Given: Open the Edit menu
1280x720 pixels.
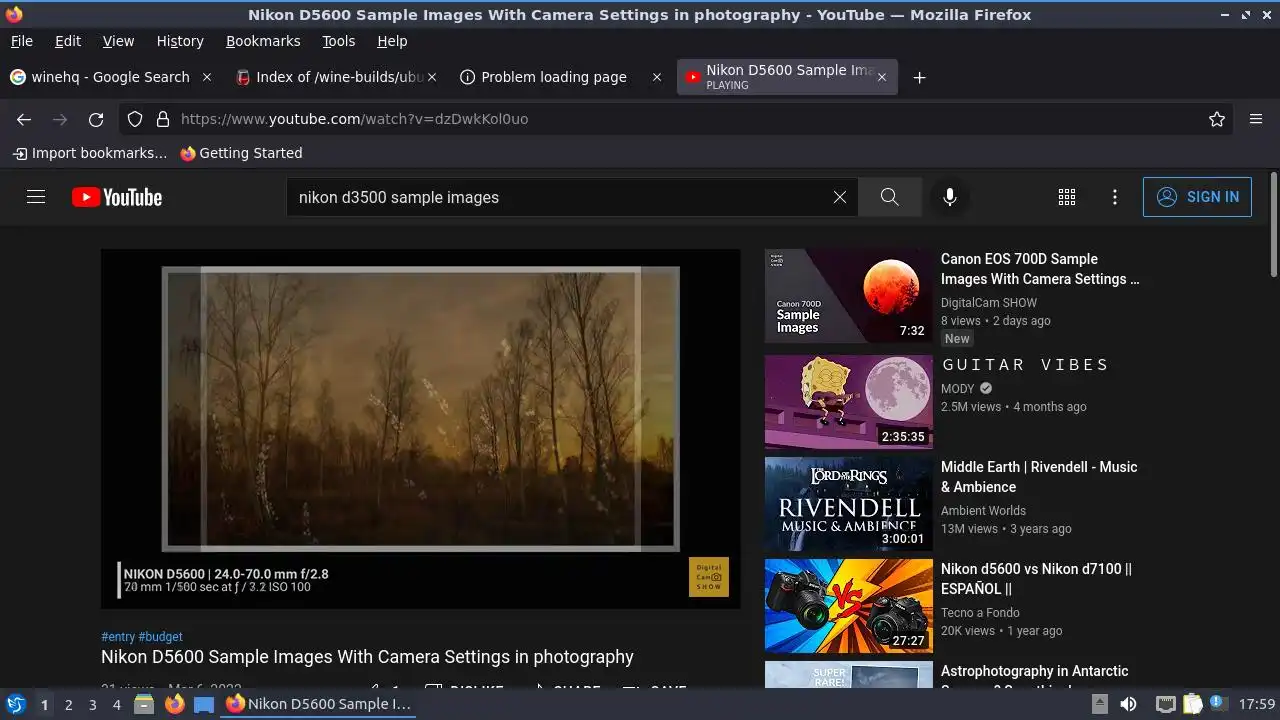Looking at the screenshot, I should point(68,41).
